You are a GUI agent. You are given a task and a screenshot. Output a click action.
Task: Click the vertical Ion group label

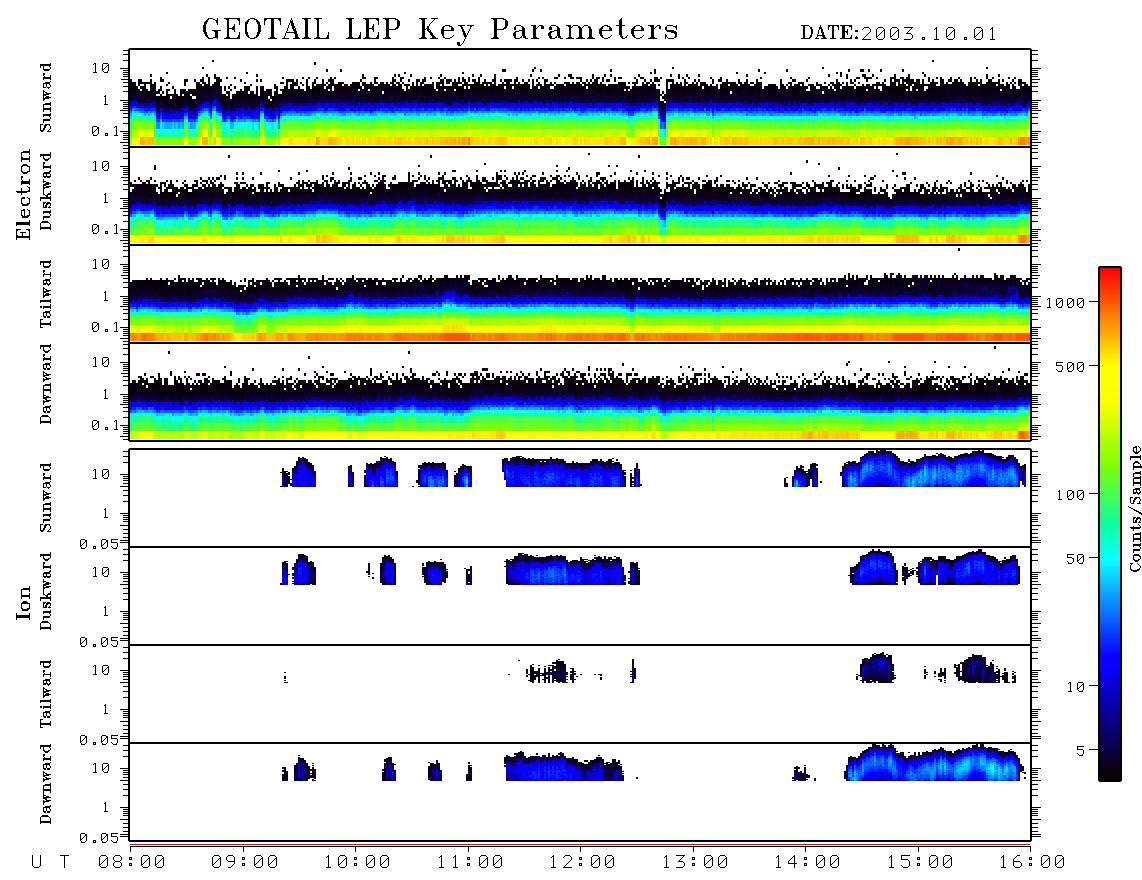pyautogui.click(x=23, y=602)
